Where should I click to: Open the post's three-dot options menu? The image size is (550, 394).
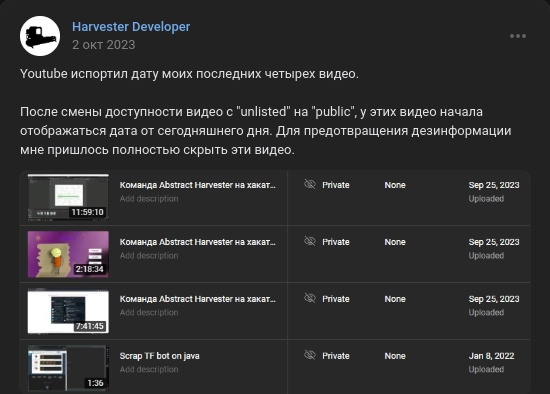(x=518, y=36)
